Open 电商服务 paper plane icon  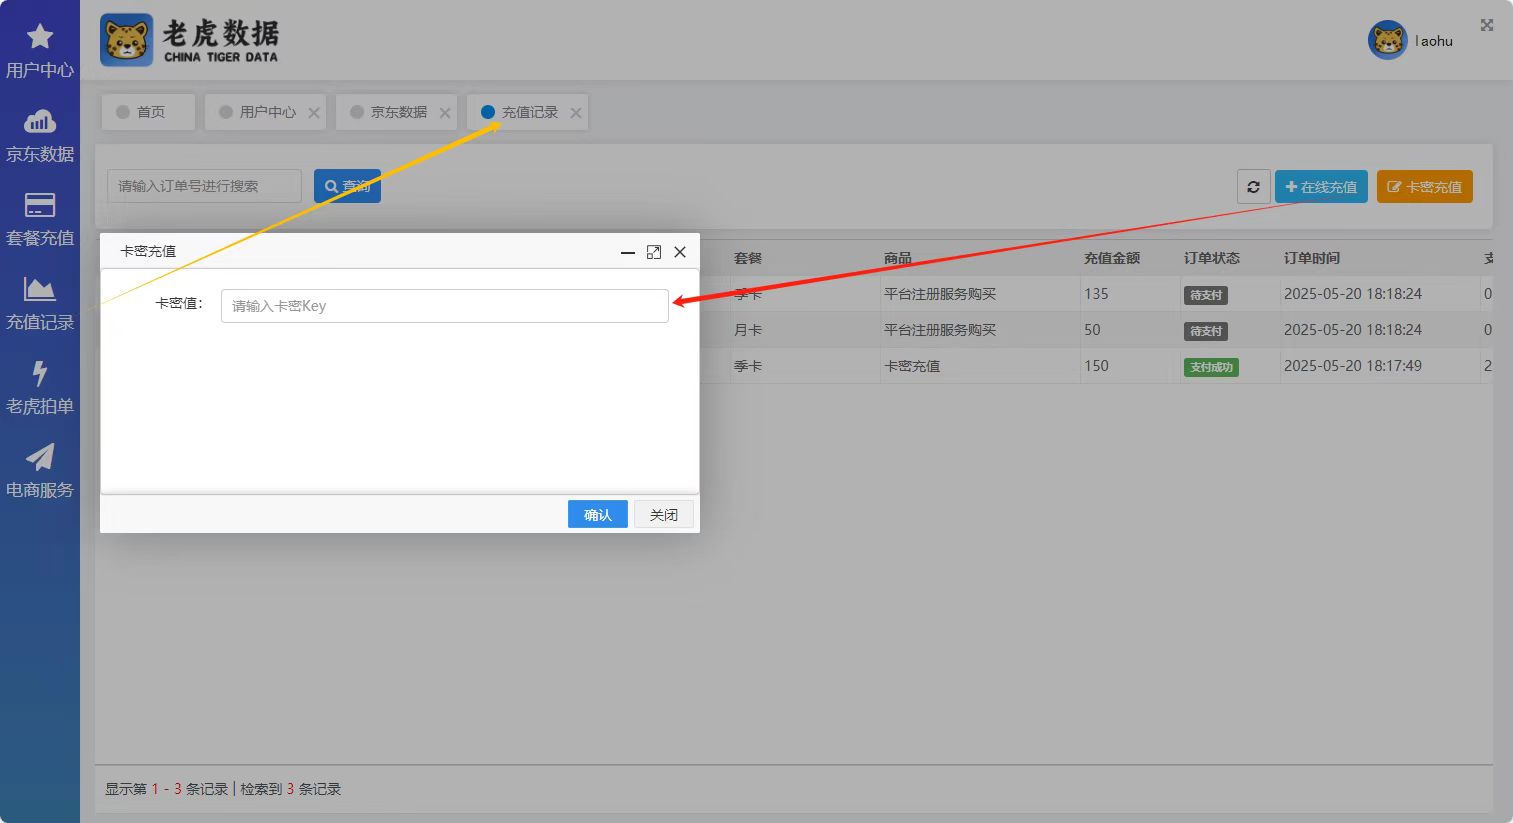coord(40,458)
